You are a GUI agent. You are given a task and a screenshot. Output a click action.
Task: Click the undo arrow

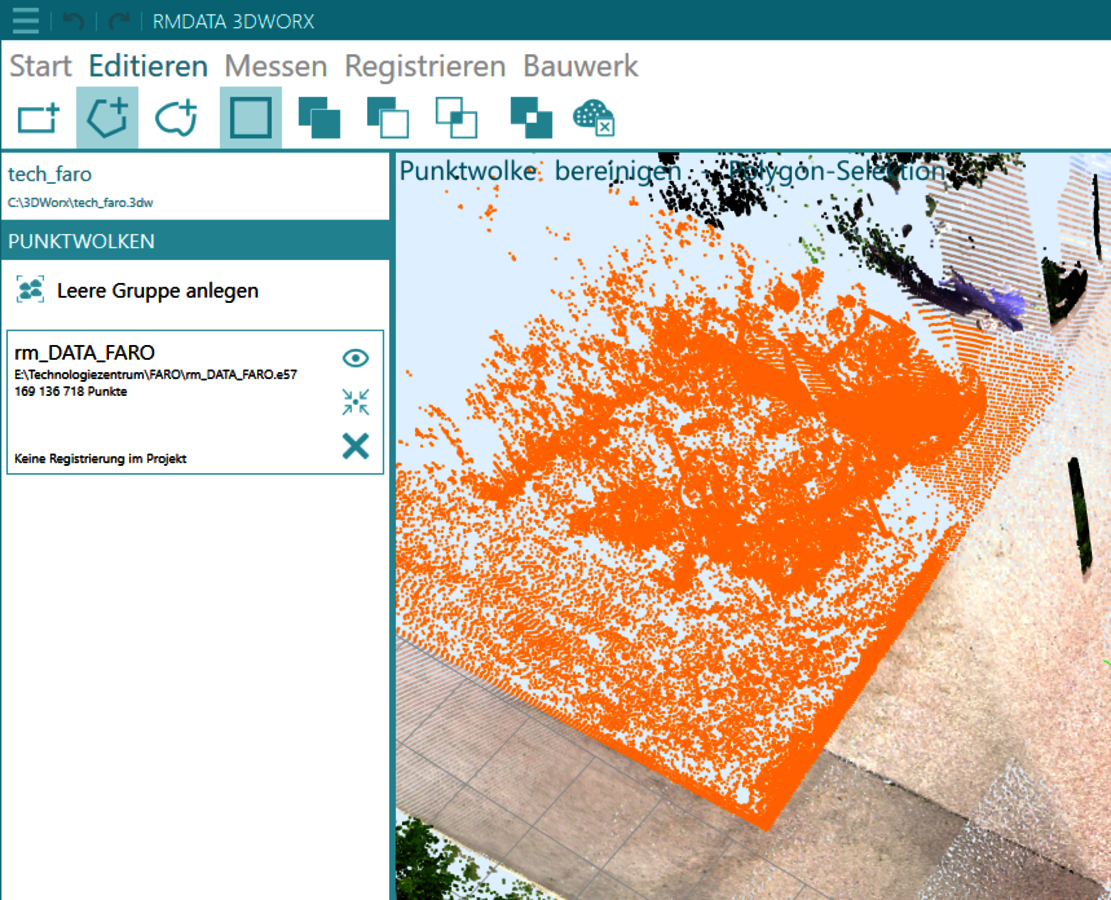(x=73, y=21)
